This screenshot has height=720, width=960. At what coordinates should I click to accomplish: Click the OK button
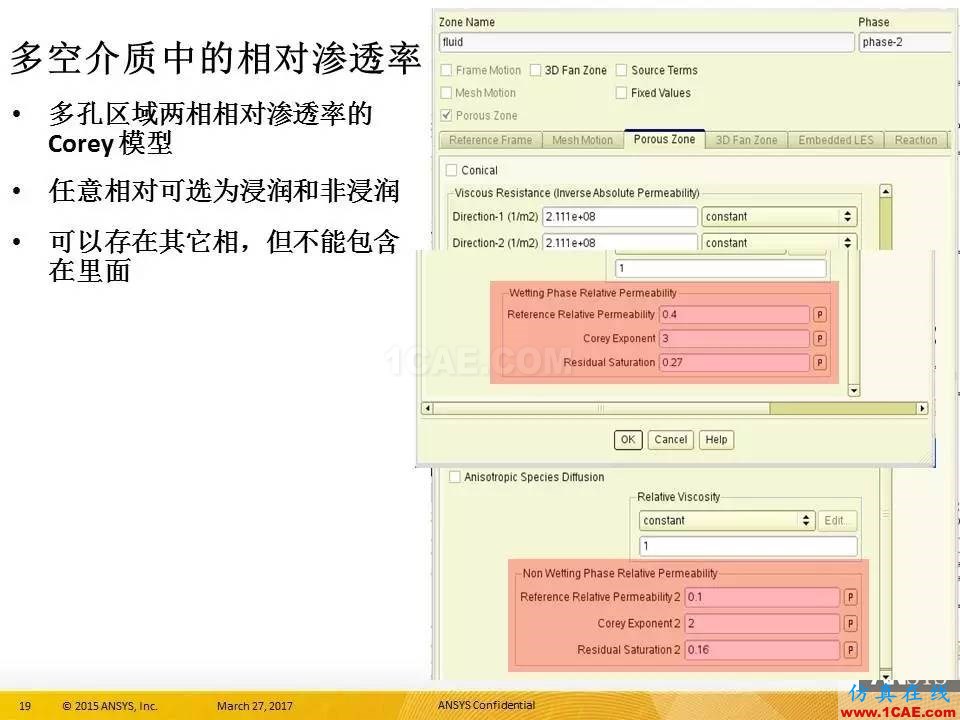tap(628, 440)
